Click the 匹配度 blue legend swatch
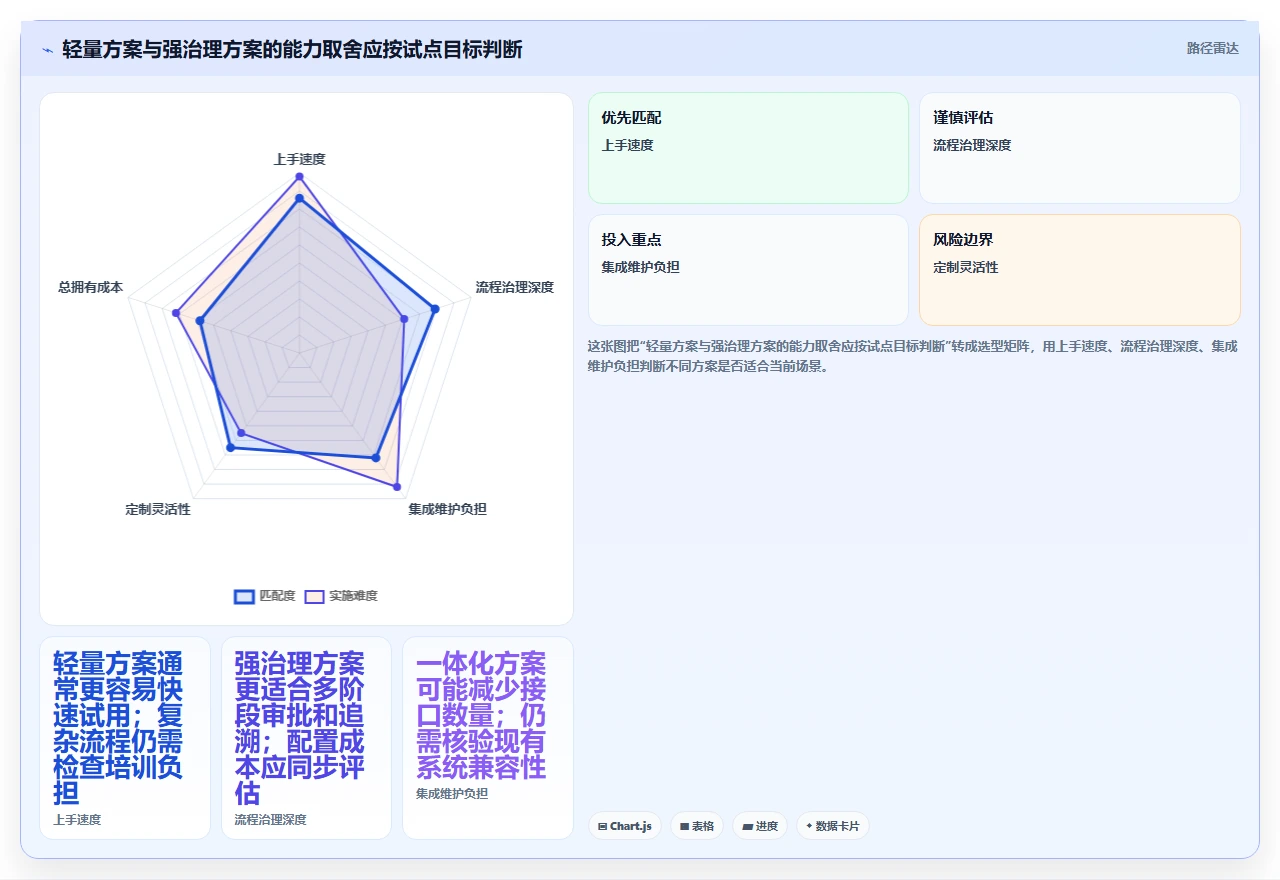The width and height of the screenshot is (1280, 880). pyautogui.click(x=244, y=596)
